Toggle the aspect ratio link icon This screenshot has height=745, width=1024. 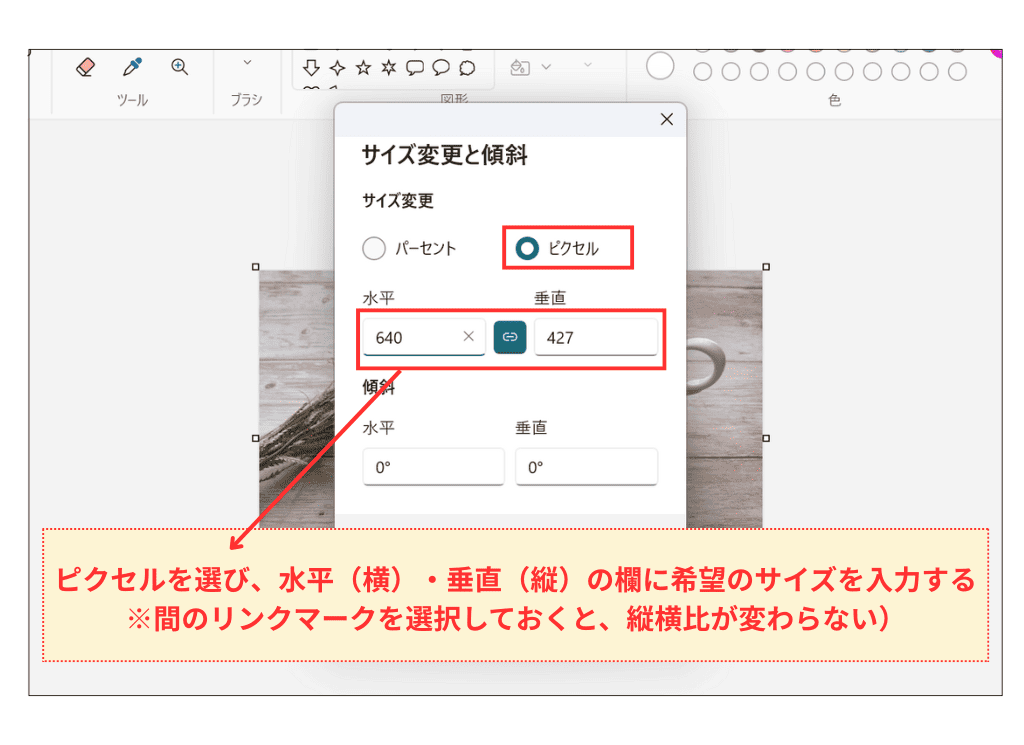pos(510,337)
